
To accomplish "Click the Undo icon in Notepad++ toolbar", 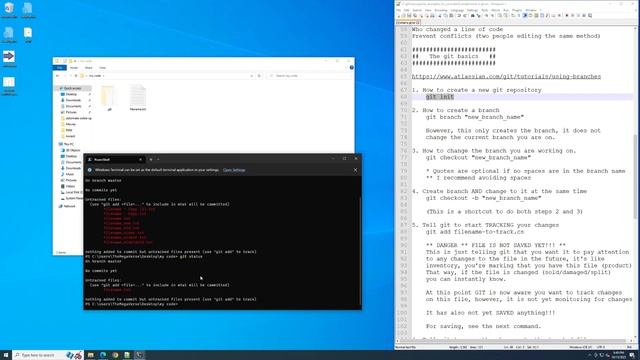I will 458,16.
